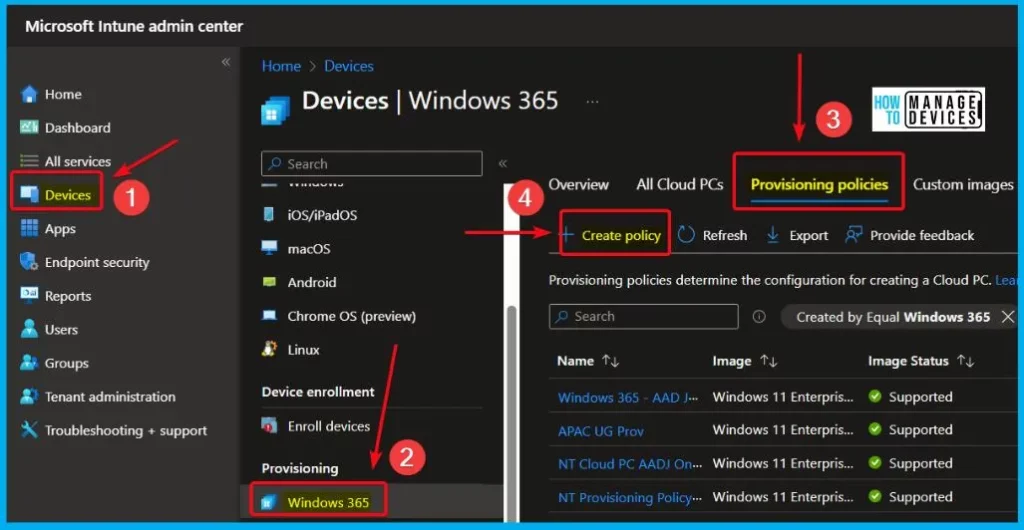Image resolution: width=1024 pixels, height=530 pixels.
Task: Select iOS/iPadOS platform
Action: click(x=310, y=215)
